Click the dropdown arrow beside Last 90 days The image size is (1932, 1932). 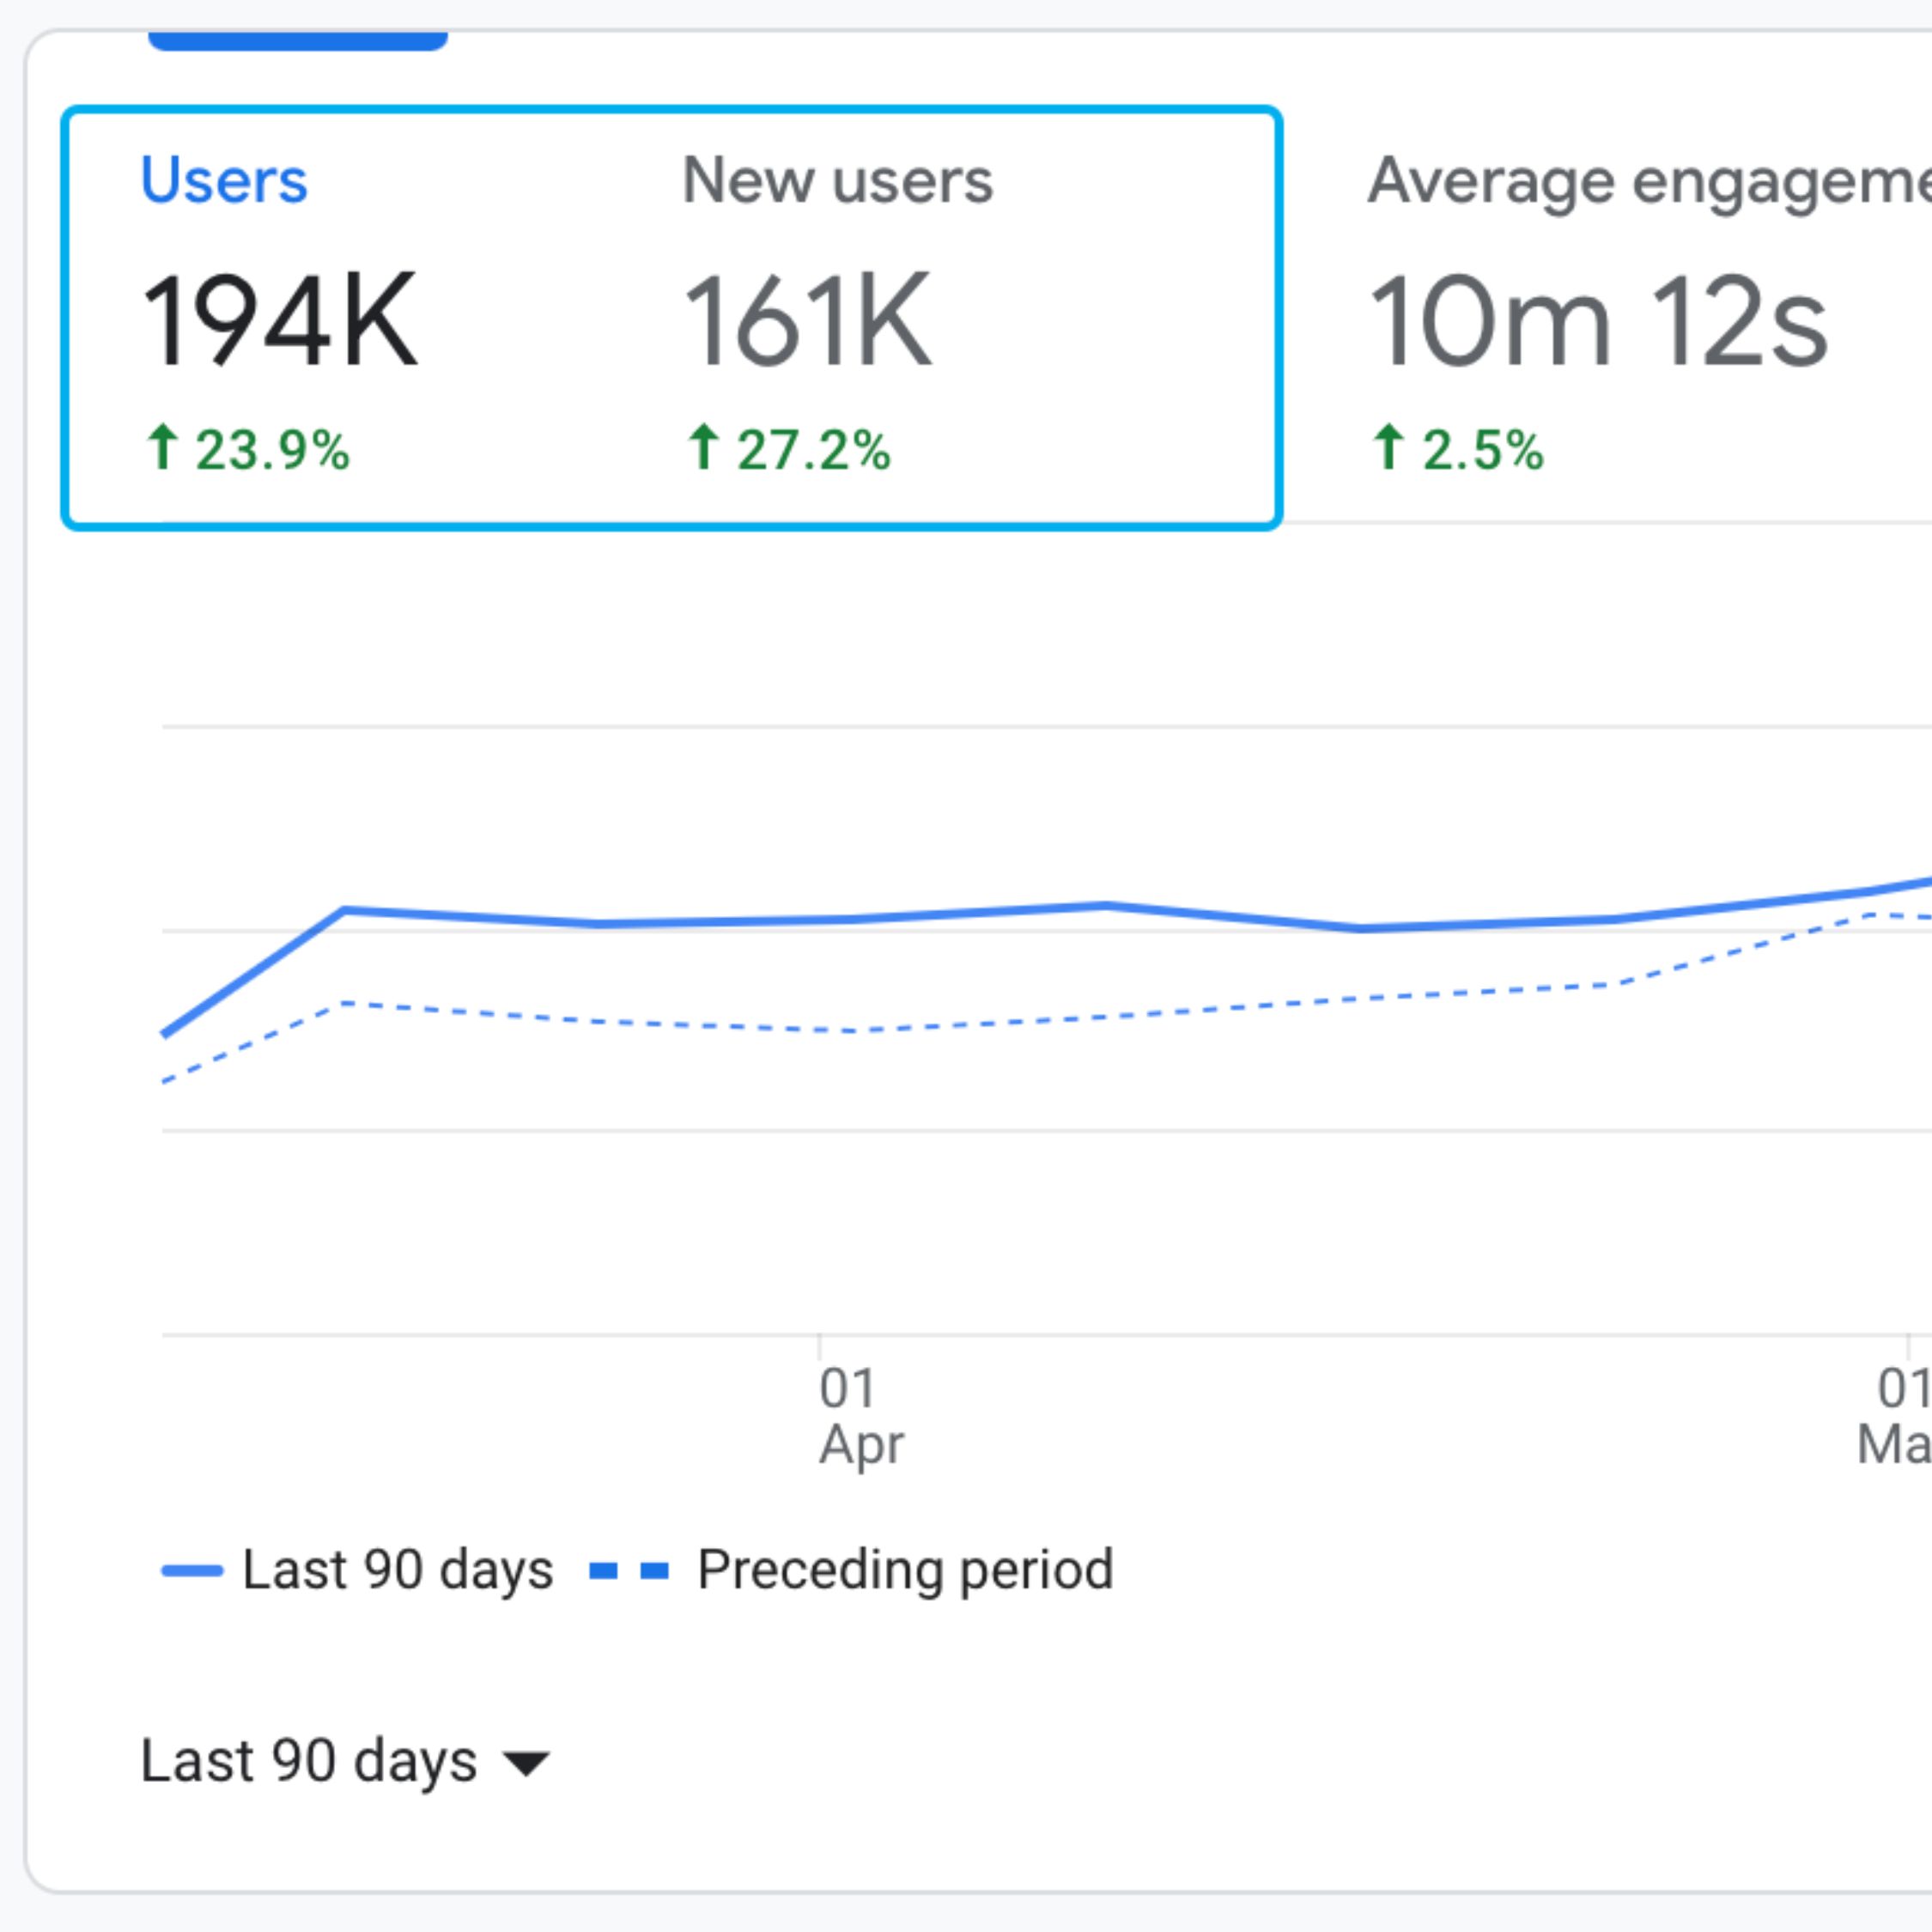point(526,1764)
